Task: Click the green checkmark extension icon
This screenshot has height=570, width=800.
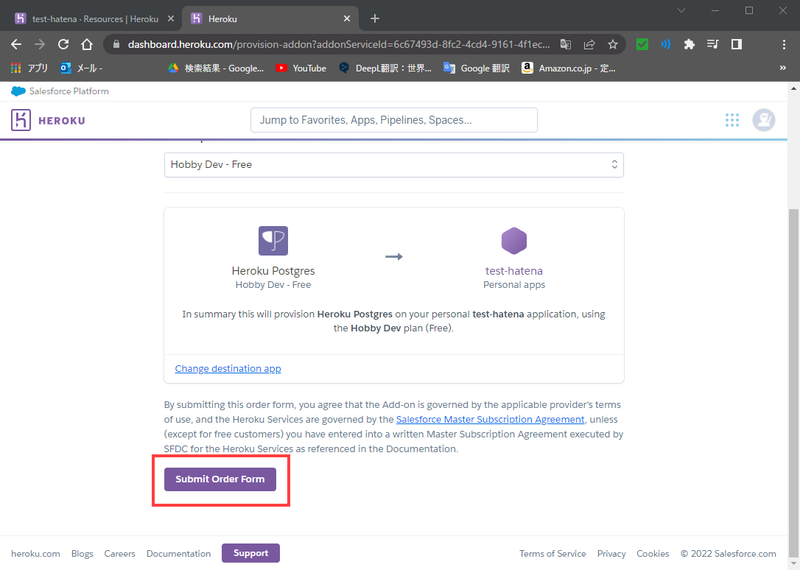Action: [x=642, y=44]
